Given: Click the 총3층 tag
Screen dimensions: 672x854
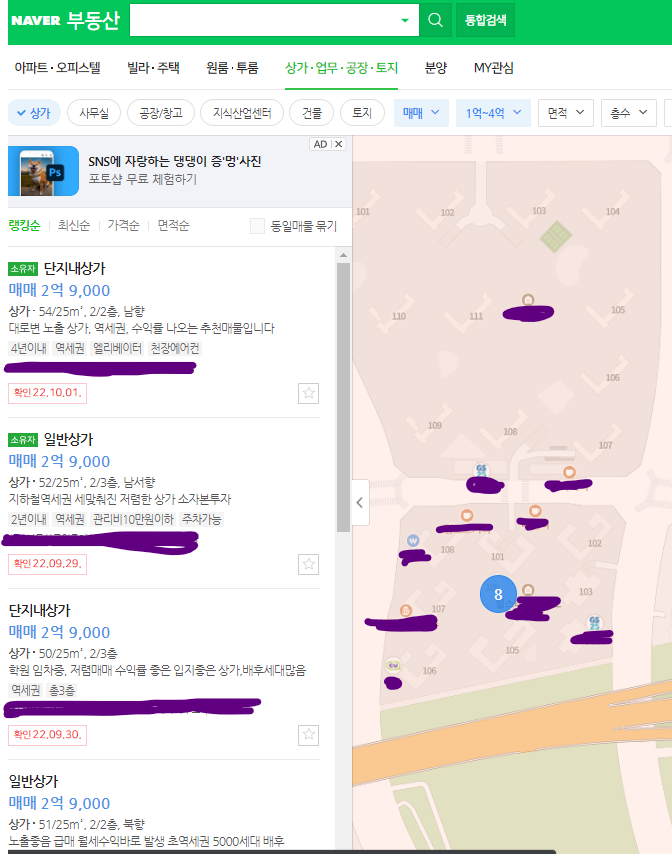Looking at the screenshot, I should tap(62, 690).
